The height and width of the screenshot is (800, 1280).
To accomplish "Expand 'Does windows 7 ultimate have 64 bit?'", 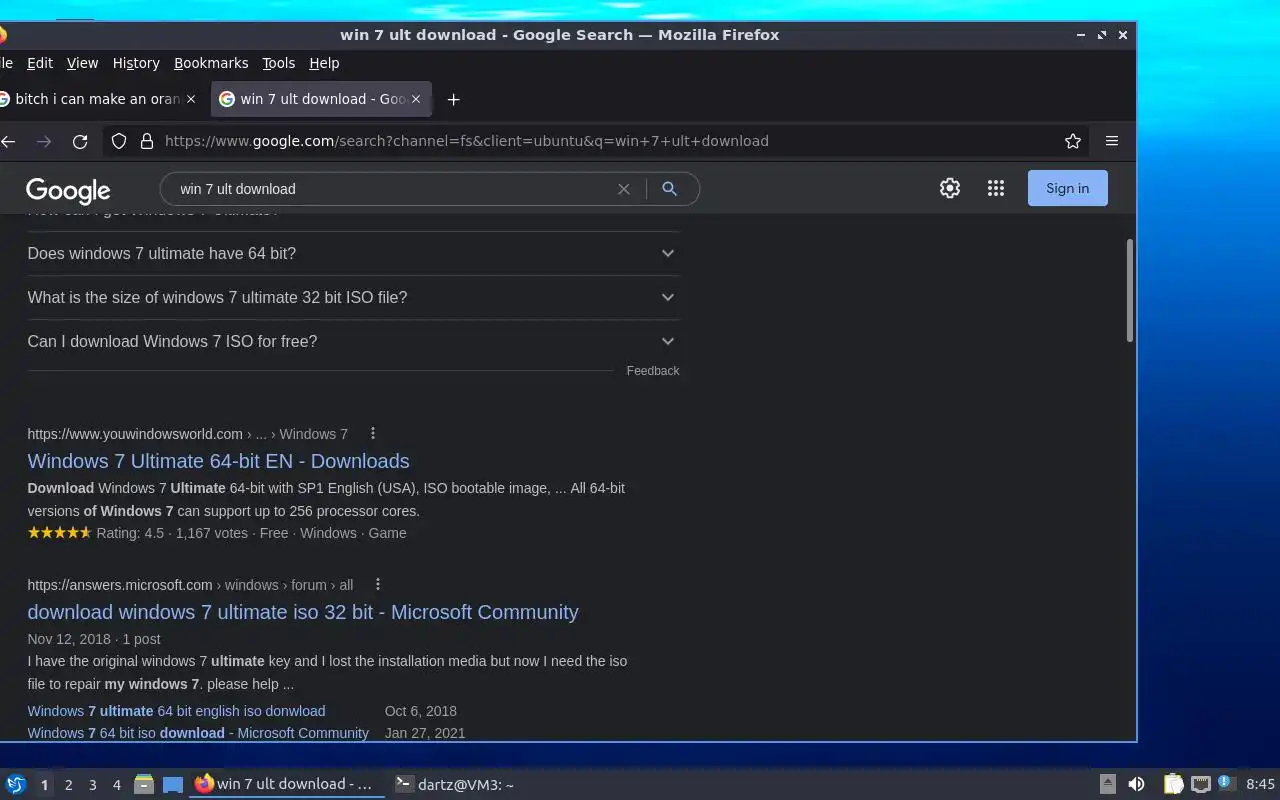I will coord(353,254).
